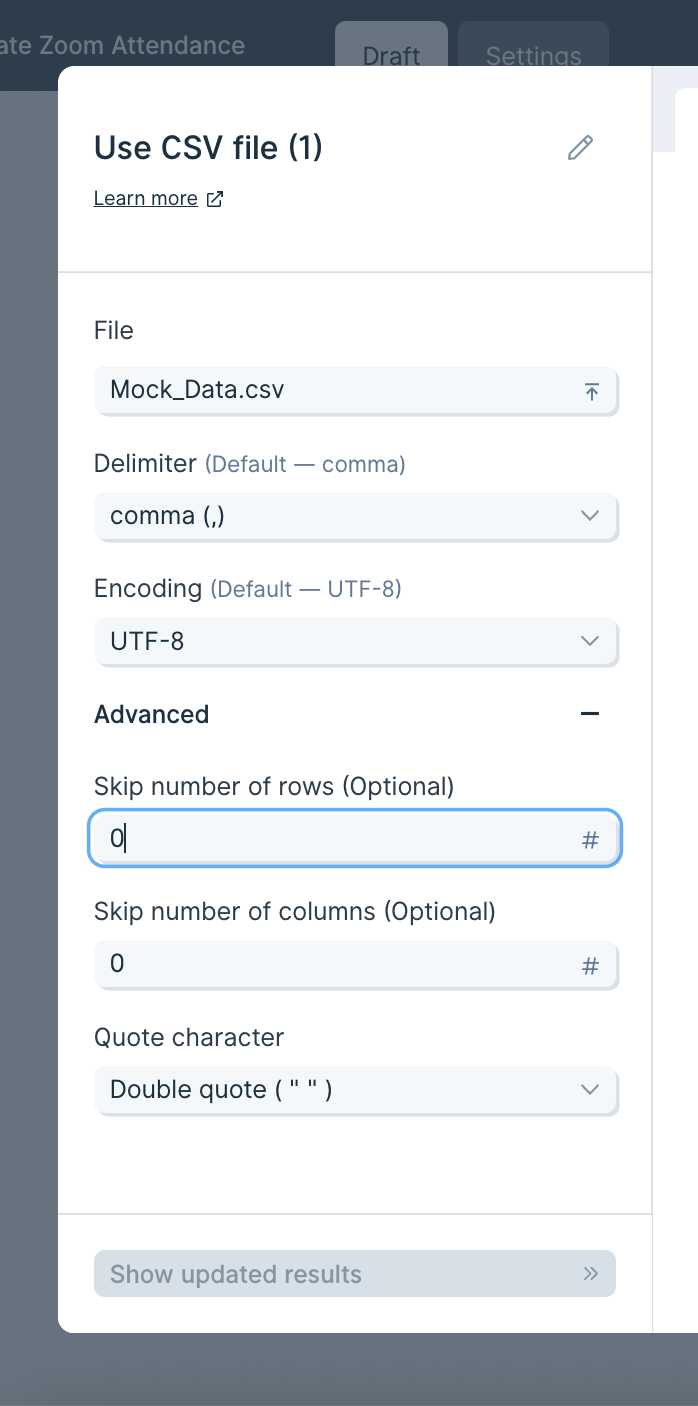This screenshot has width=698, height=1406.
Task: Open the Delimiter dropdown
Action: 356,516
